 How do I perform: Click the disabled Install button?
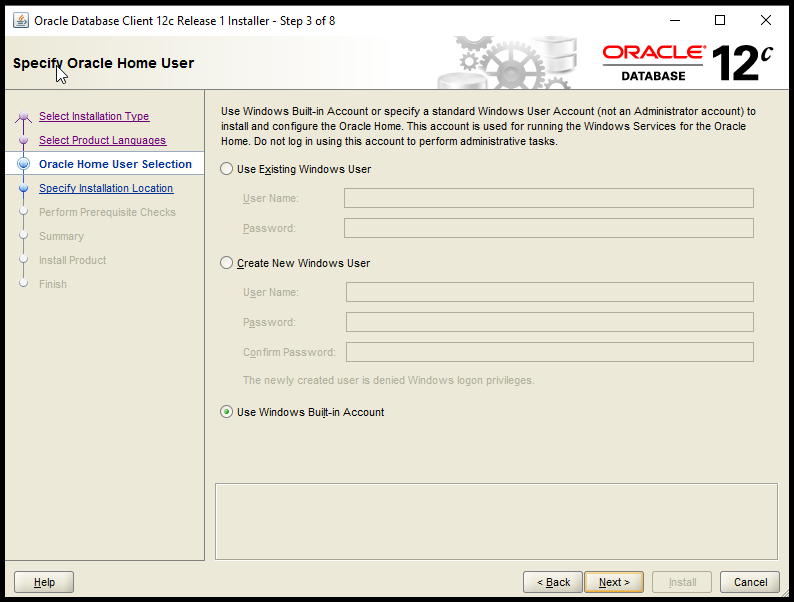(682, 582)
